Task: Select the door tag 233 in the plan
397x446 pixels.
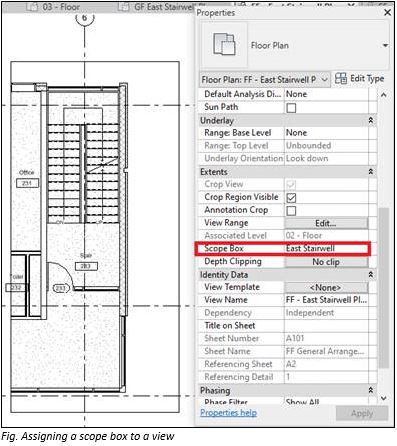Action: 60,288
